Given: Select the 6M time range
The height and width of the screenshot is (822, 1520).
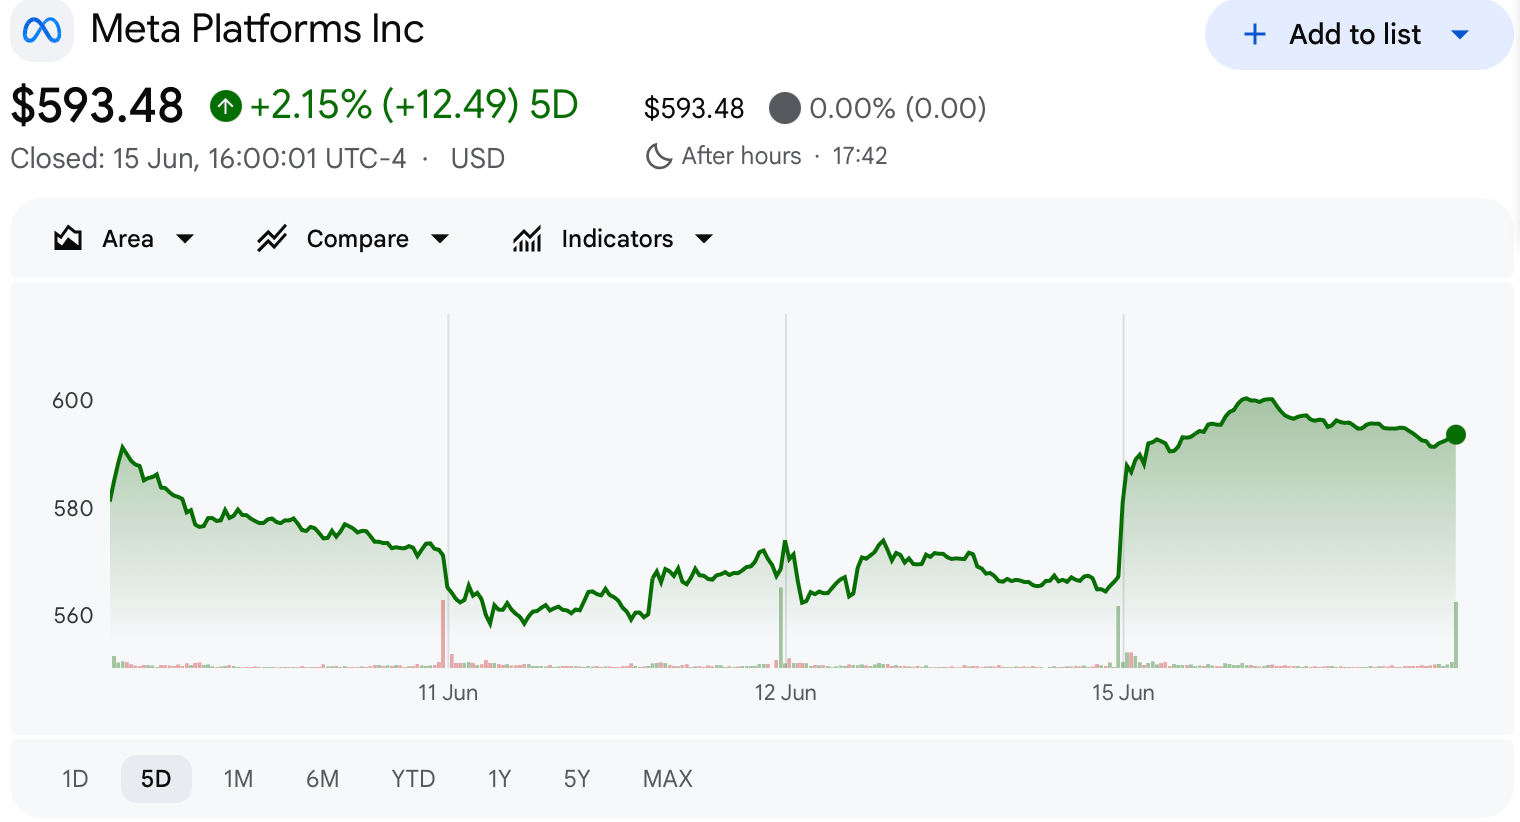Looking at the screenshot, I should 322,779.
